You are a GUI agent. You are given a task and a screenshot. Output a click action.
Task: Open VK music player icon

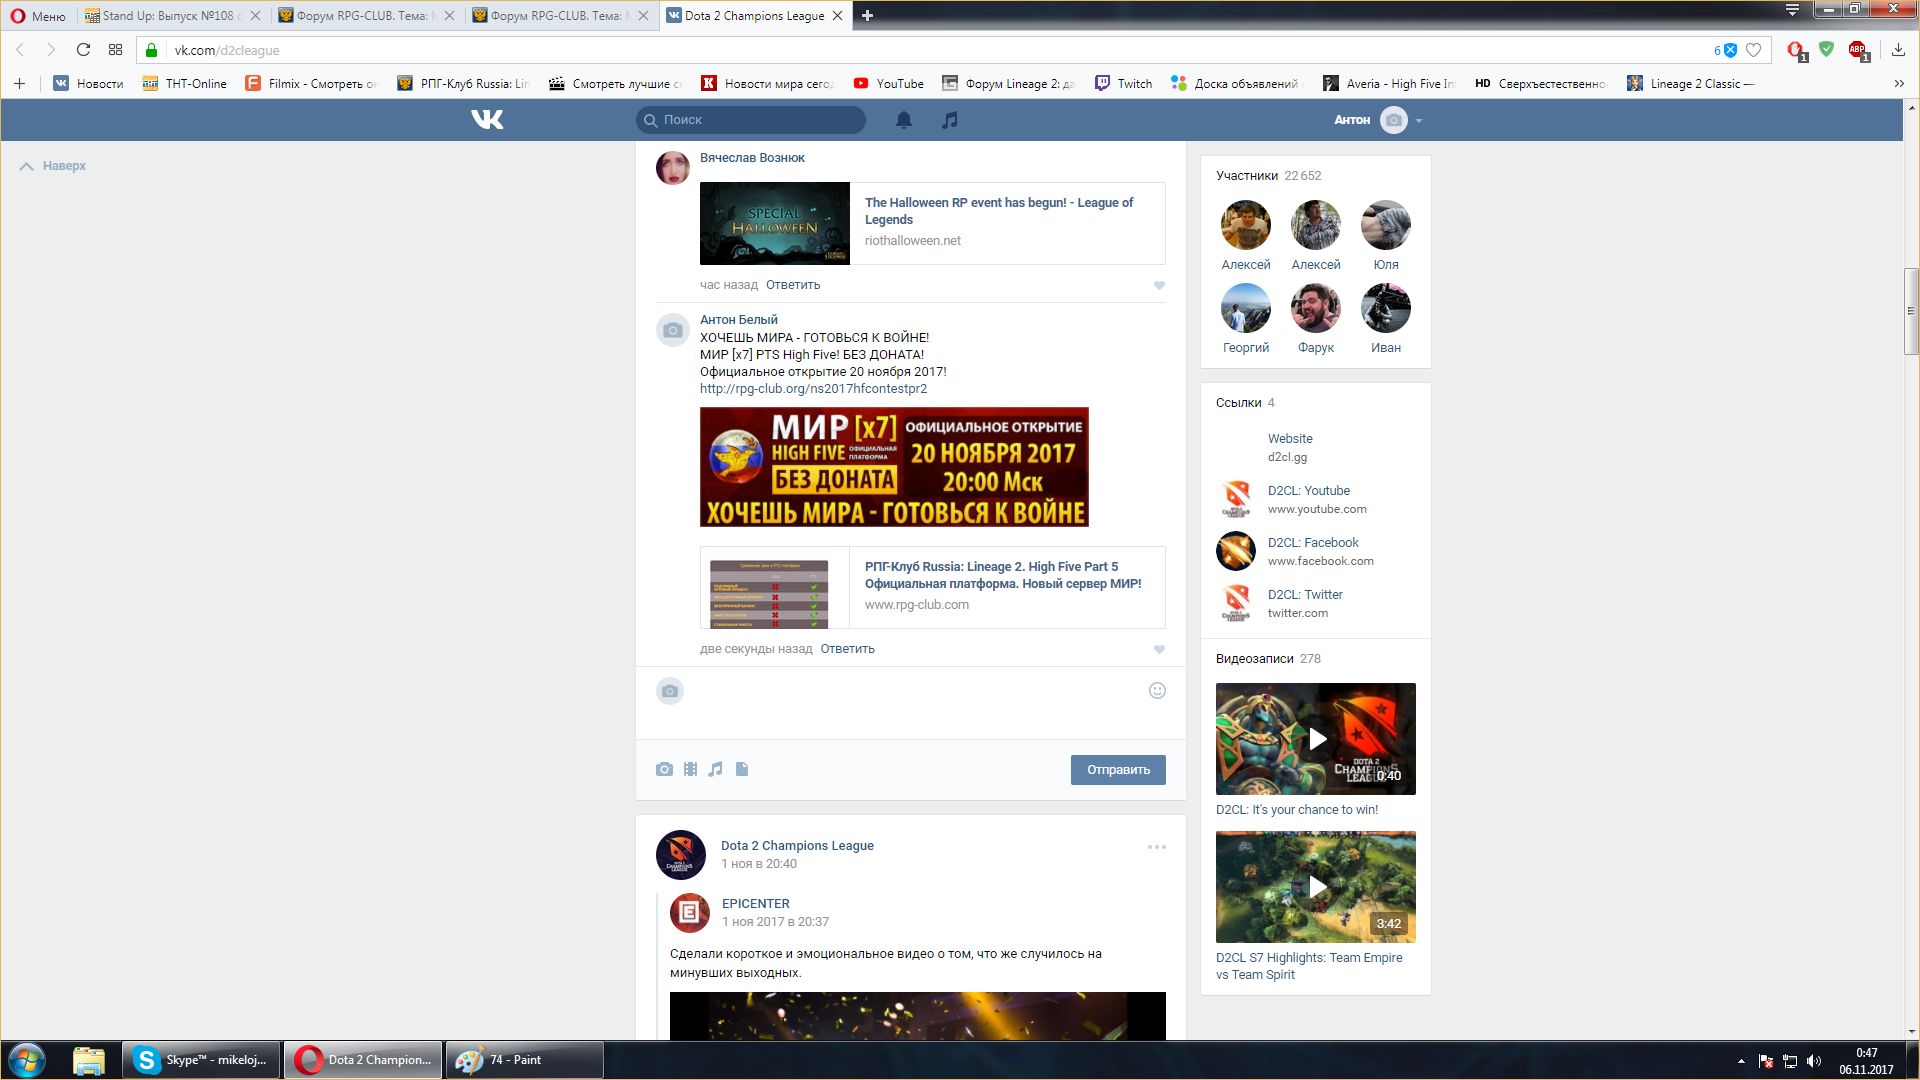point(950,120)
